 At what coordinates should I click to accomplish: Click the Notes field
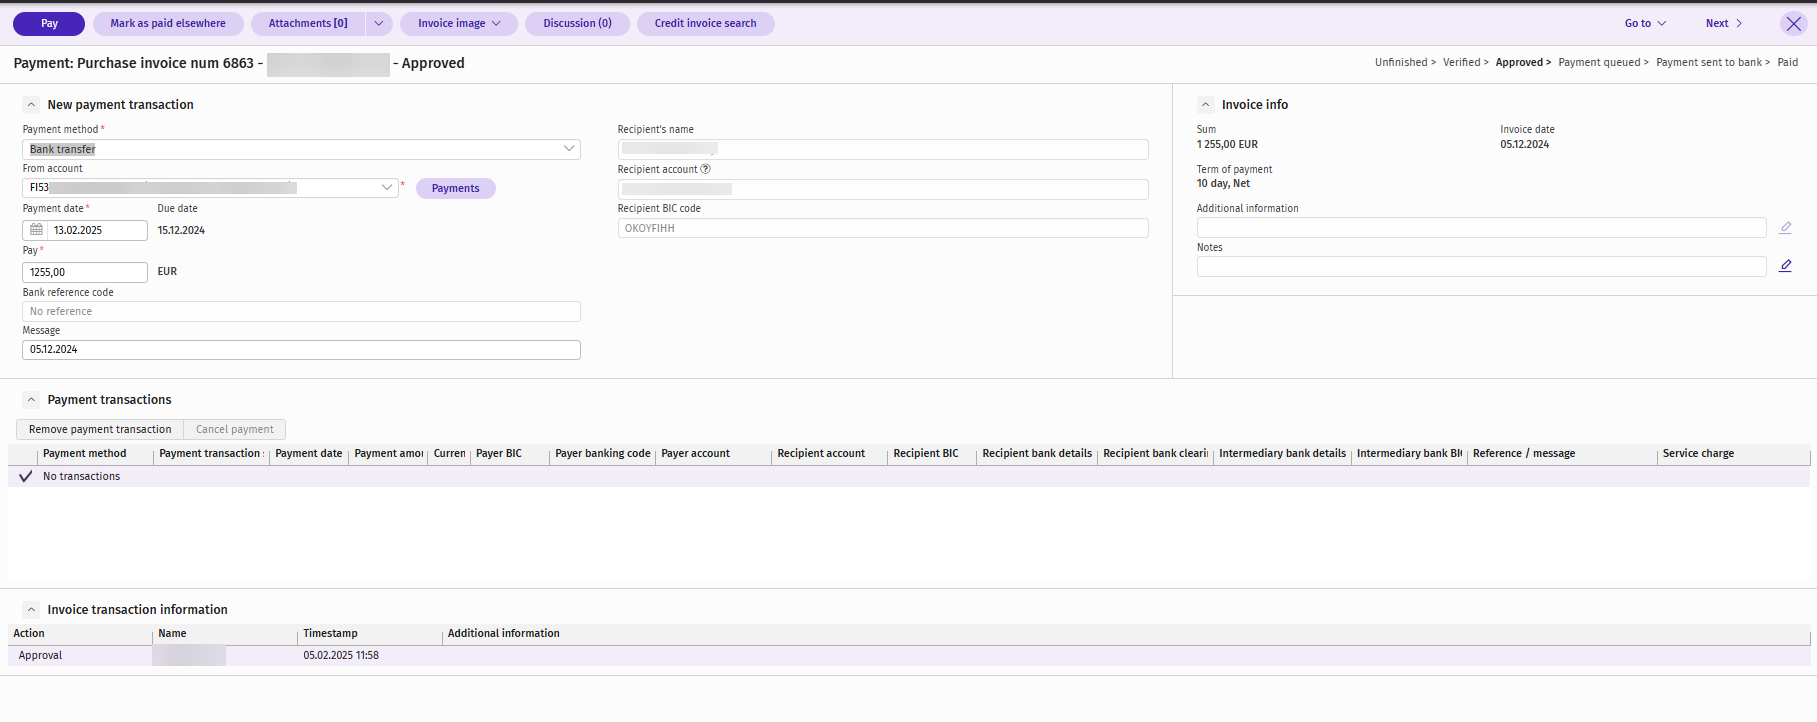click(x=1482, y=266)
